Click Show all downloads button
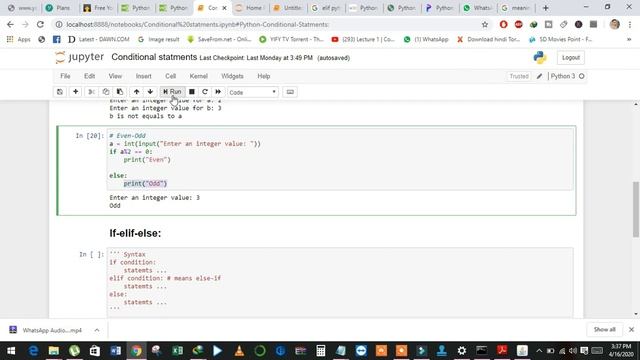The image size is (640, 360). [x=604, y=330]
